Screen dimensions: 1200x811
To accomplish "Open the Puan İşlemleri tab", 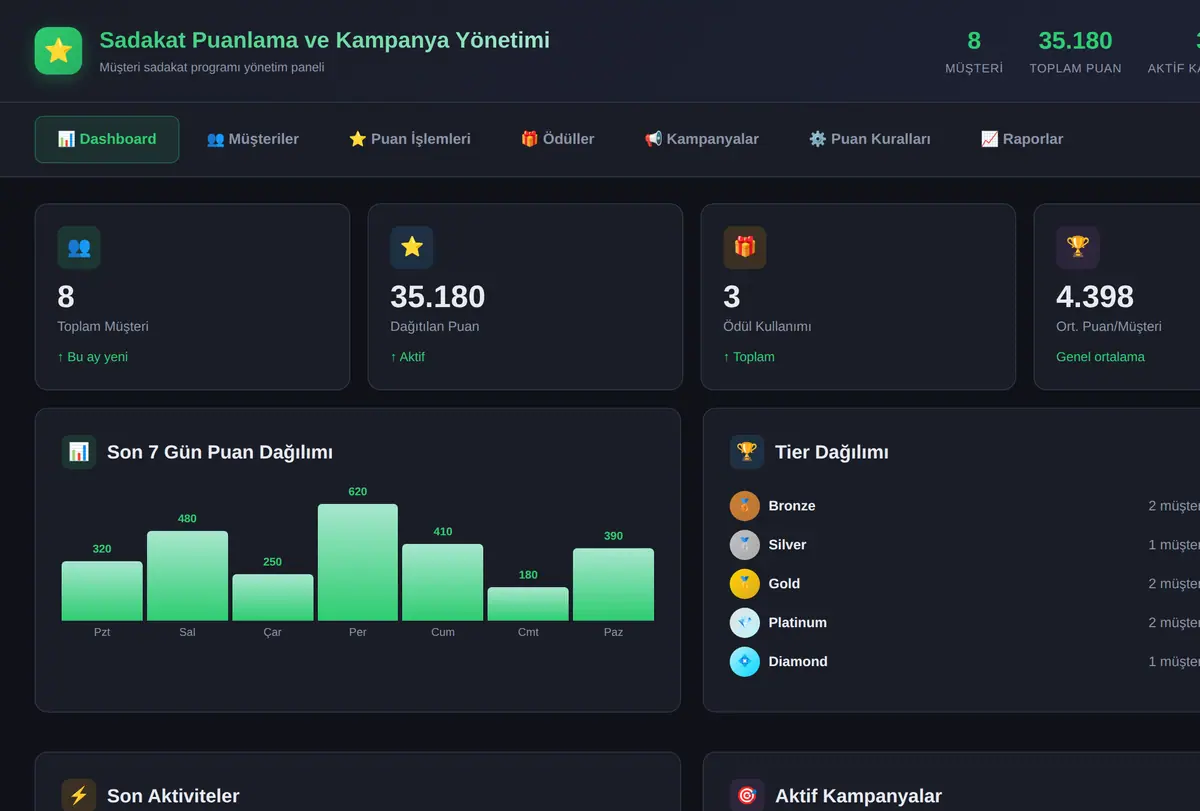I will click(410, 139).
